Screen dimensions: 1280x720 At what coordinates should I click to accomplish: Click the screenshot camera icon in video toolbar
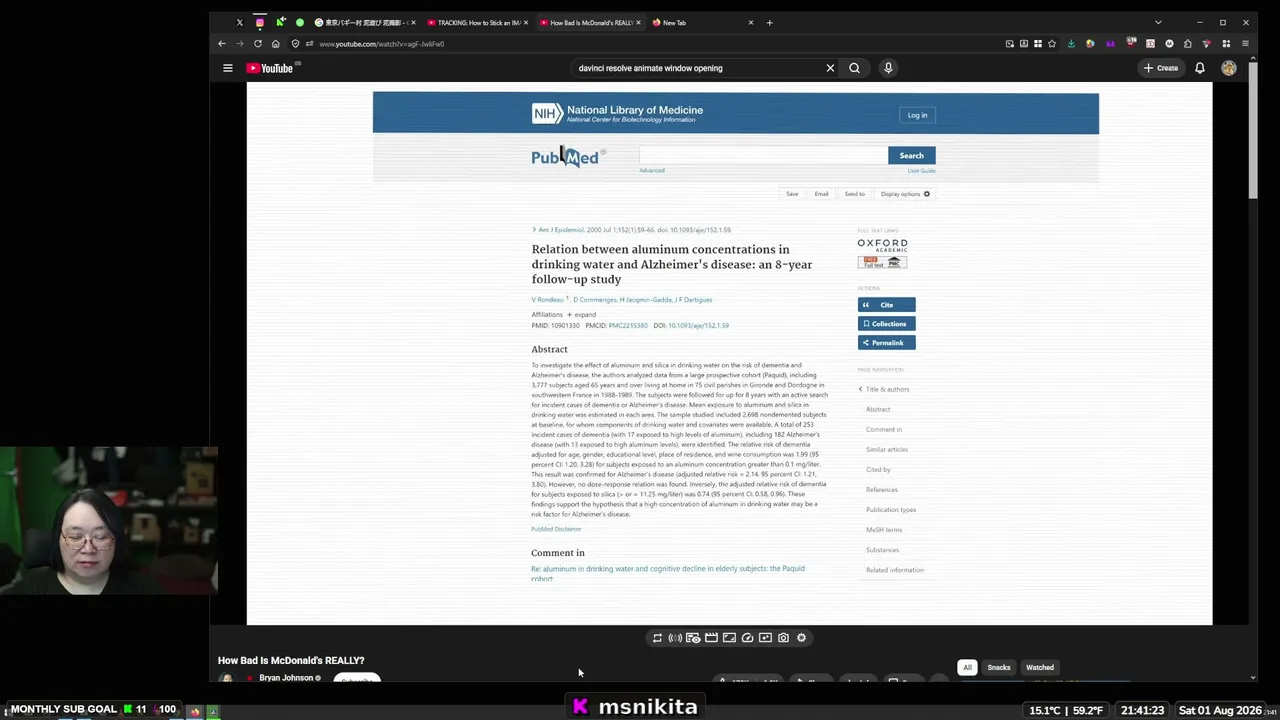point(783,638)
